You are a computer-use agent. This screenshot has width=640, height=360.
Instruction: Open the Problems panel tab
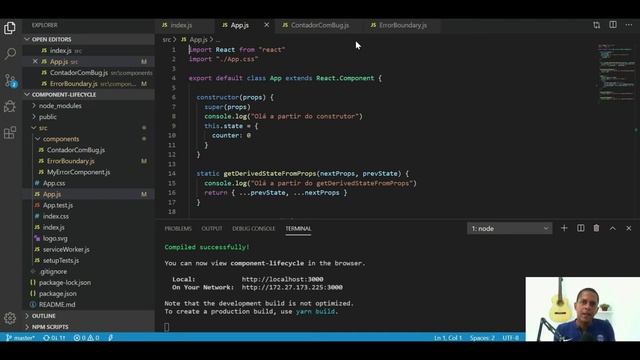click(178, 229)
